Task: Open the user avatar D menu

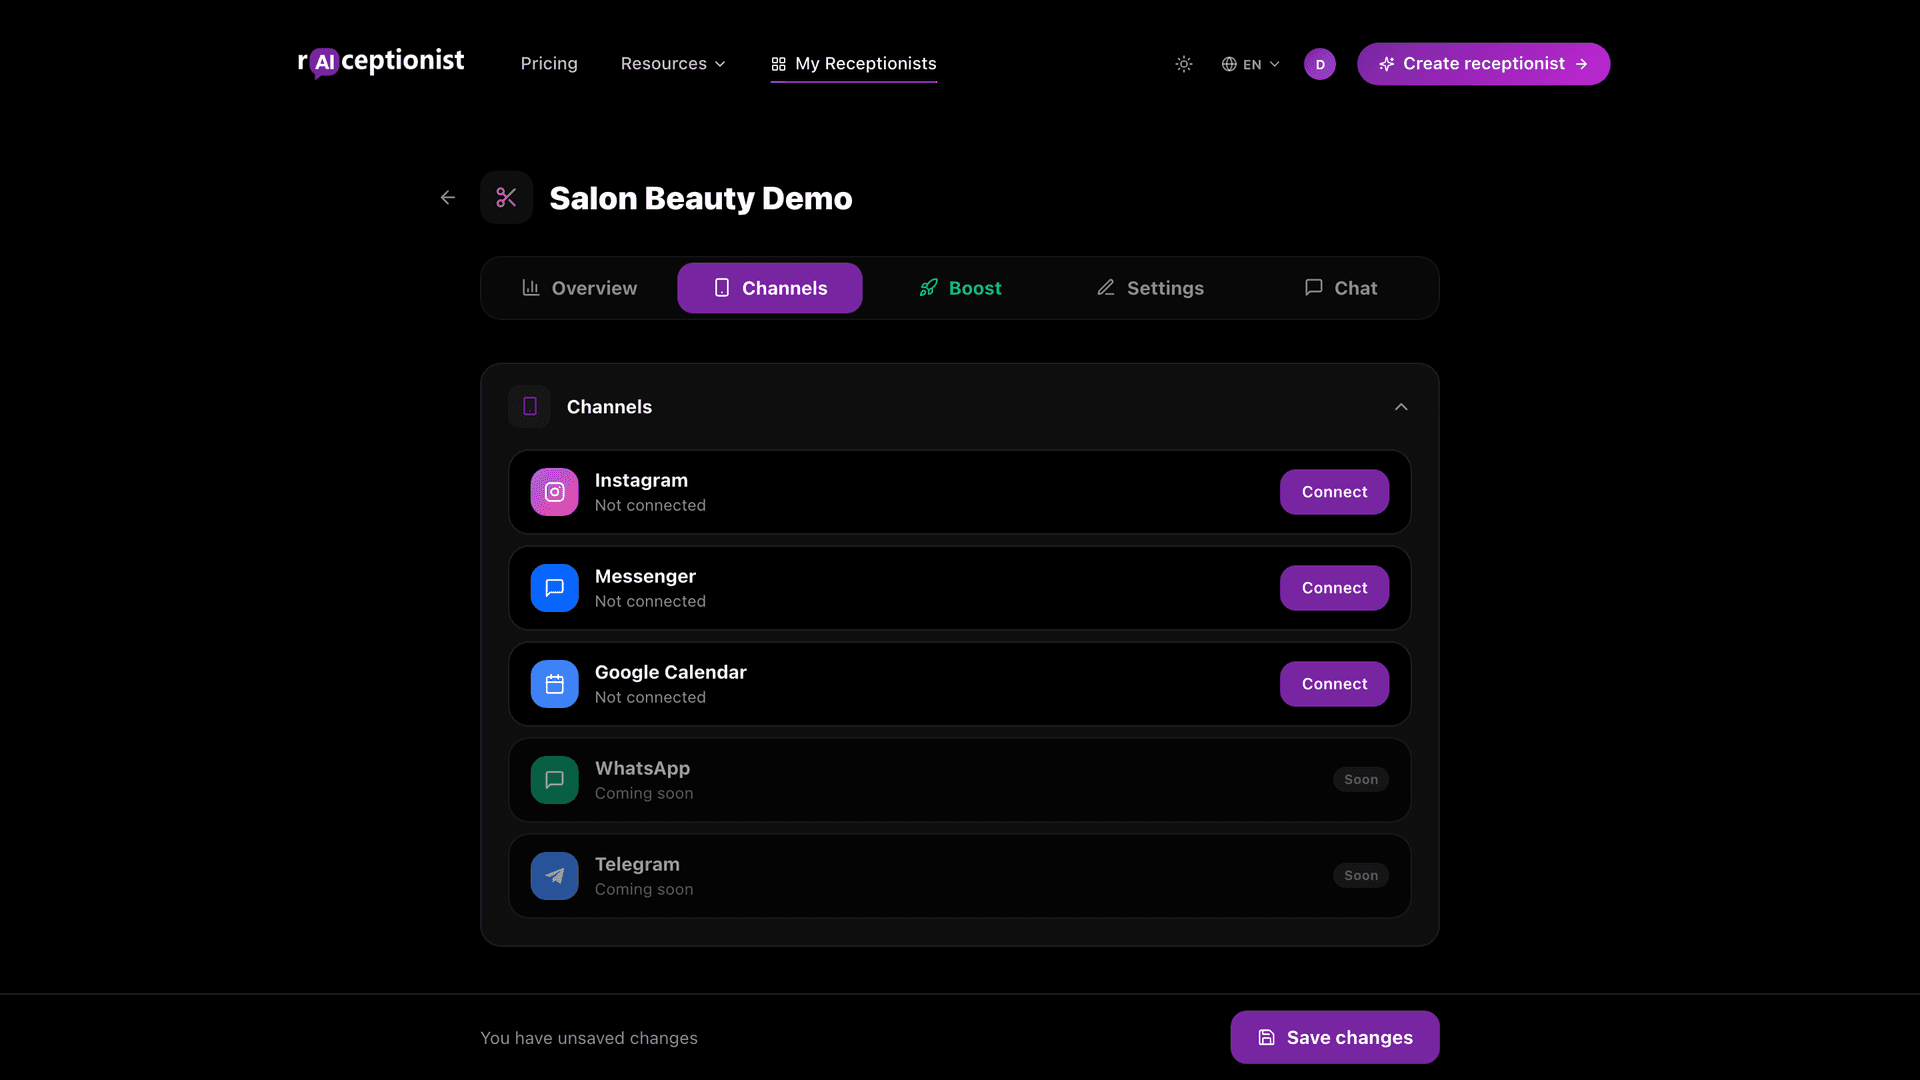Action: (x=1320, y=64)
